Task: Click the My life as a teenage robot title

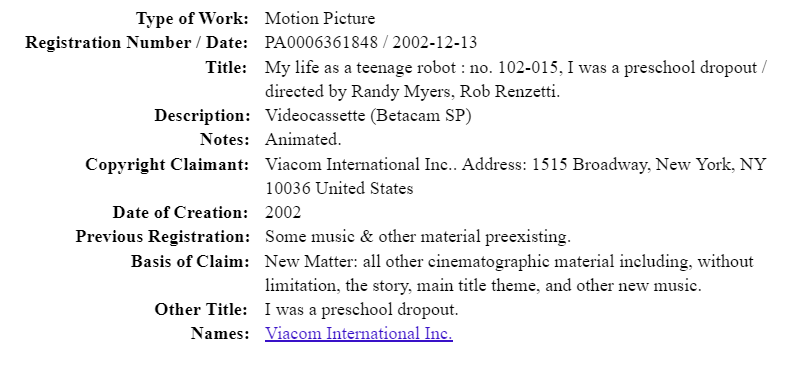Action: (x=359, y=67)
